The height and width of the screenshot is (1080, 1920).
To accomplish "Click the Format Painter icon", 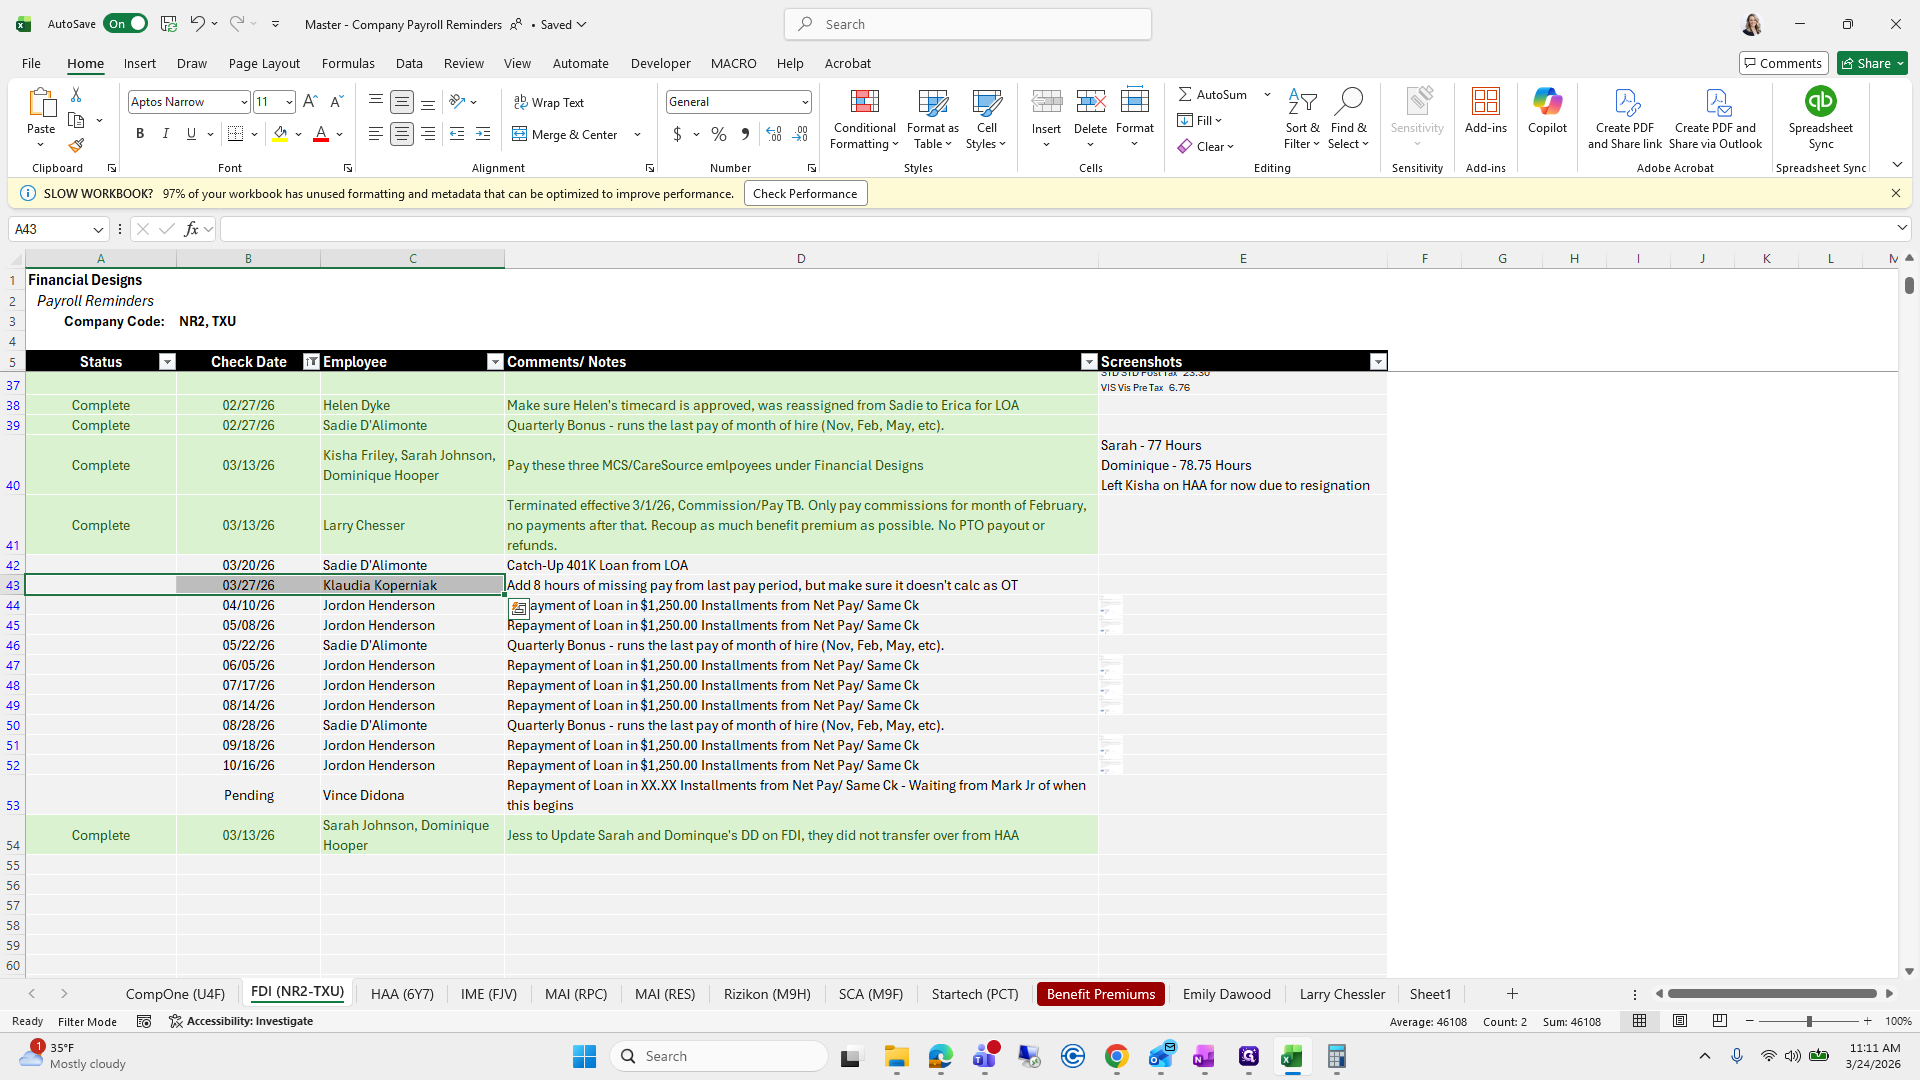I will (x=76, y=146).
